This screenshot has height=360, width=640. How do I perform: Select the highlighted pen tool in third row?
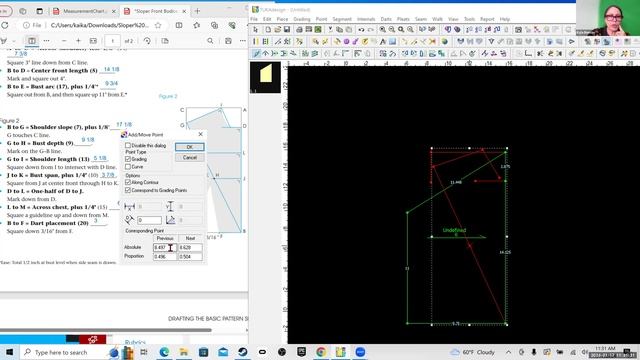[256, 53]
